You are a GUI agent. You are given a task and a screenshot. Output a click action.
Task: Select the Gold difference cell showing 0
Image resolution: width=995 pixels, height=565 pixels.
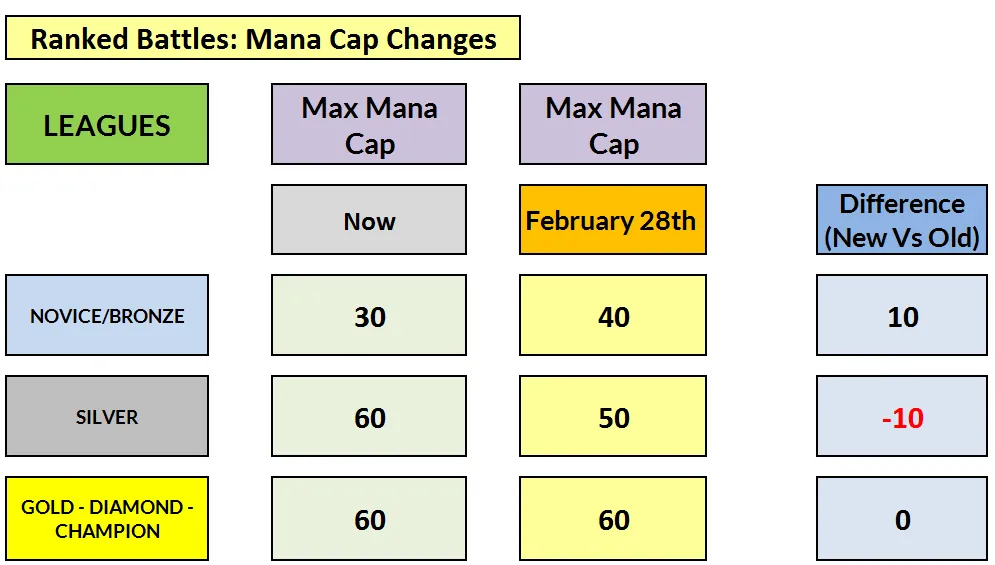[x=902, y=519]
